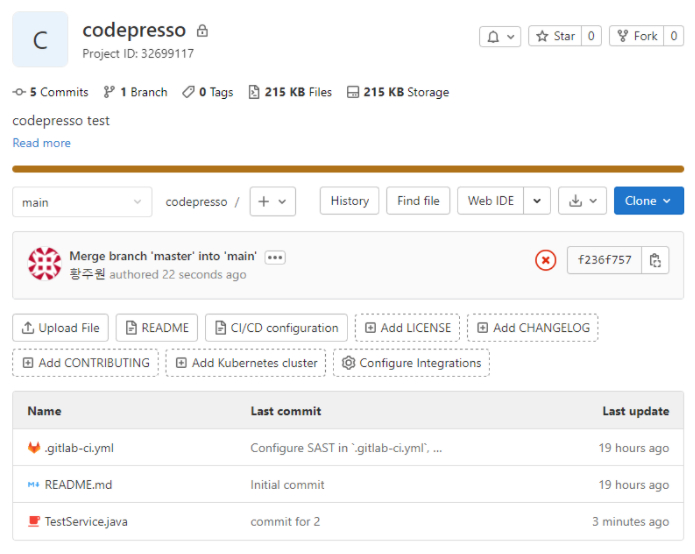Open the Web IDE

point(491,201)
